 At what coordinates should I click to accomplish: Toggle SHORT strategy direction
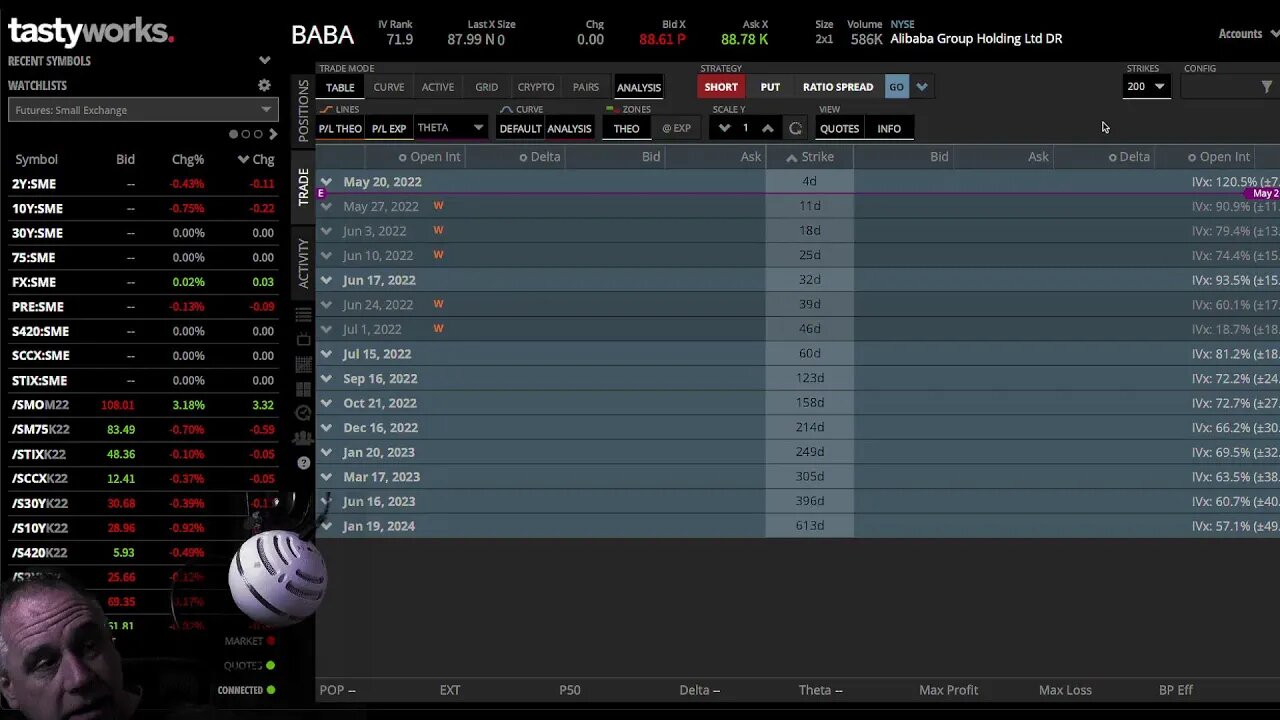(x=720, y=87)
